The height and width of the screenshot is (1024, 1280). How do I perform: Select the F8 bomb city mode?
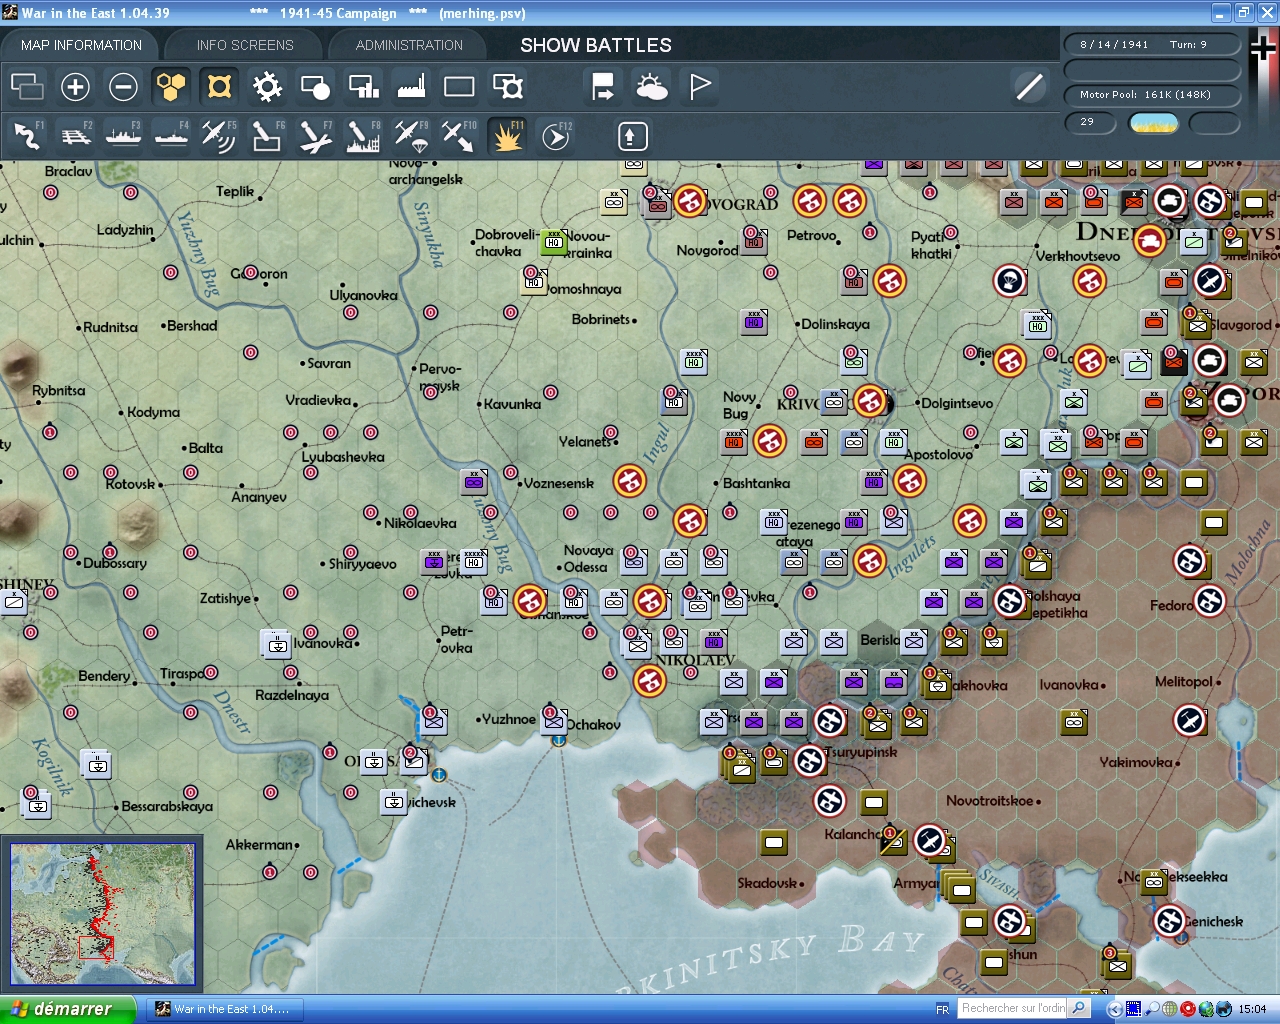coord(363,135)
